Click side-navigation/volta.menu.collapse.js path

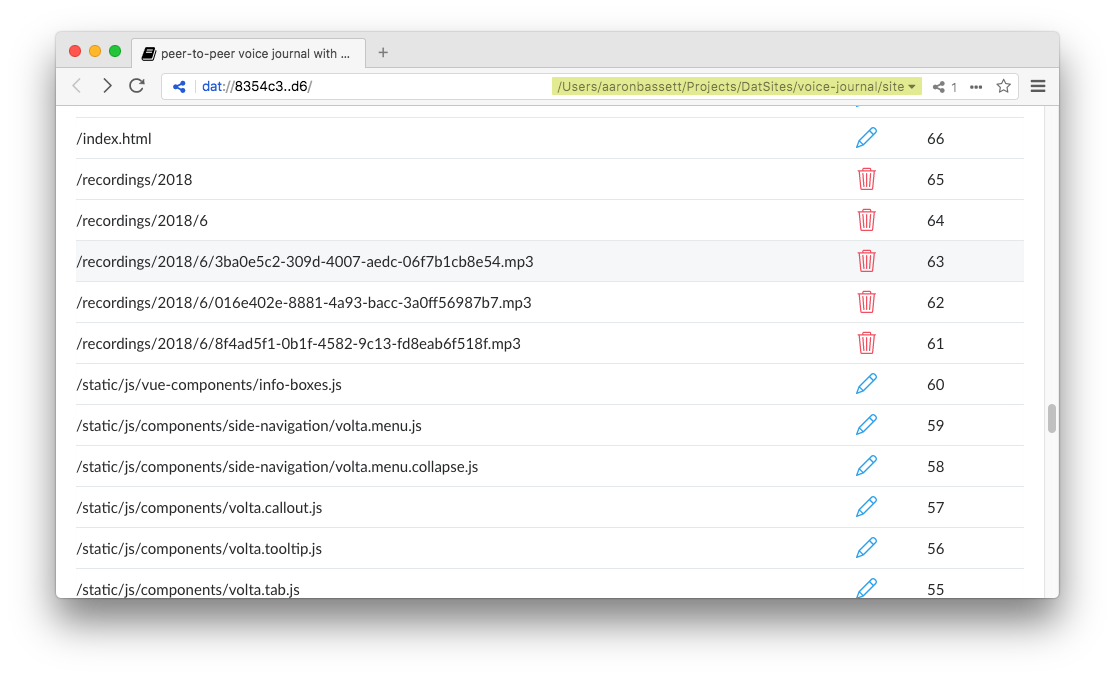pyautogui.click(x=277, y=467)
